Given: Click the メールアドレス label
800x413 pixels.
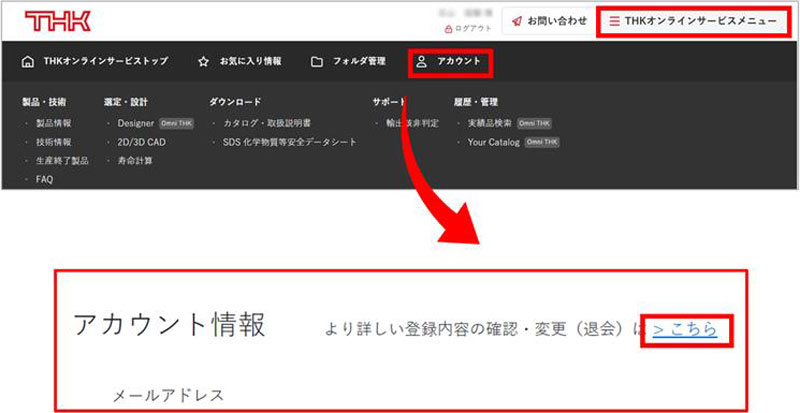Looking at the screenshot, I should click(168, 395).
